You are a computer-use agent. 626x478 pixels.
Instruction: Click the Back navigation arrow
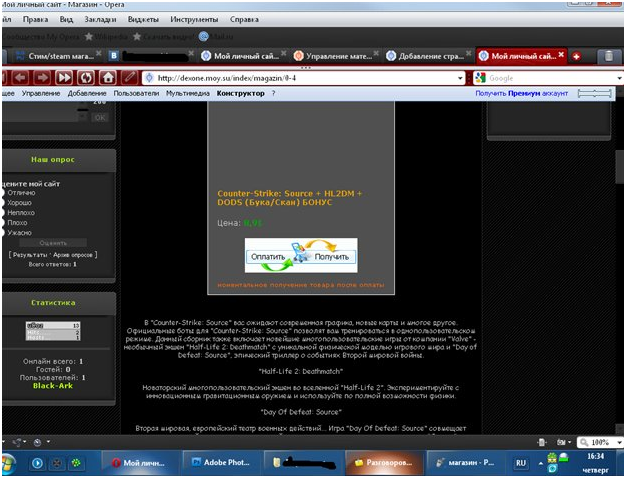(x=22, y=77)
